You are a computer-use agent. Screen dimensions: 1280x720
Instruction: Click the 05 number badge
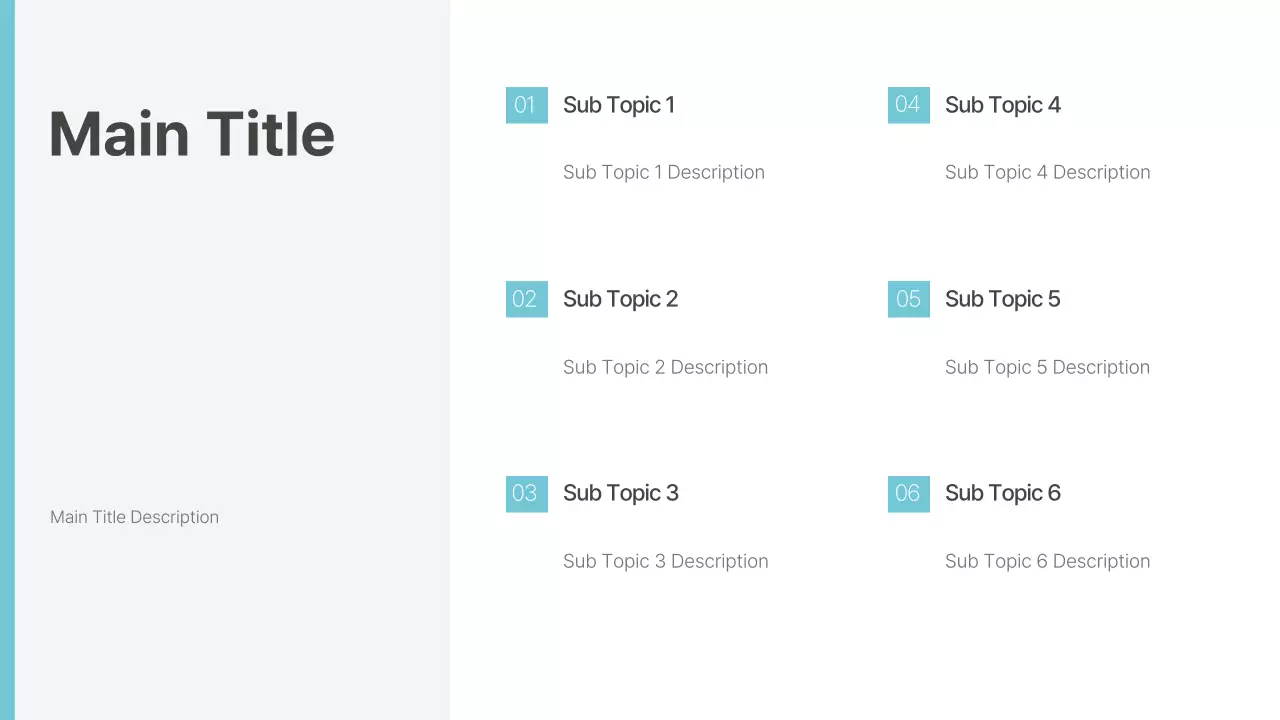(x=908, y=299)
